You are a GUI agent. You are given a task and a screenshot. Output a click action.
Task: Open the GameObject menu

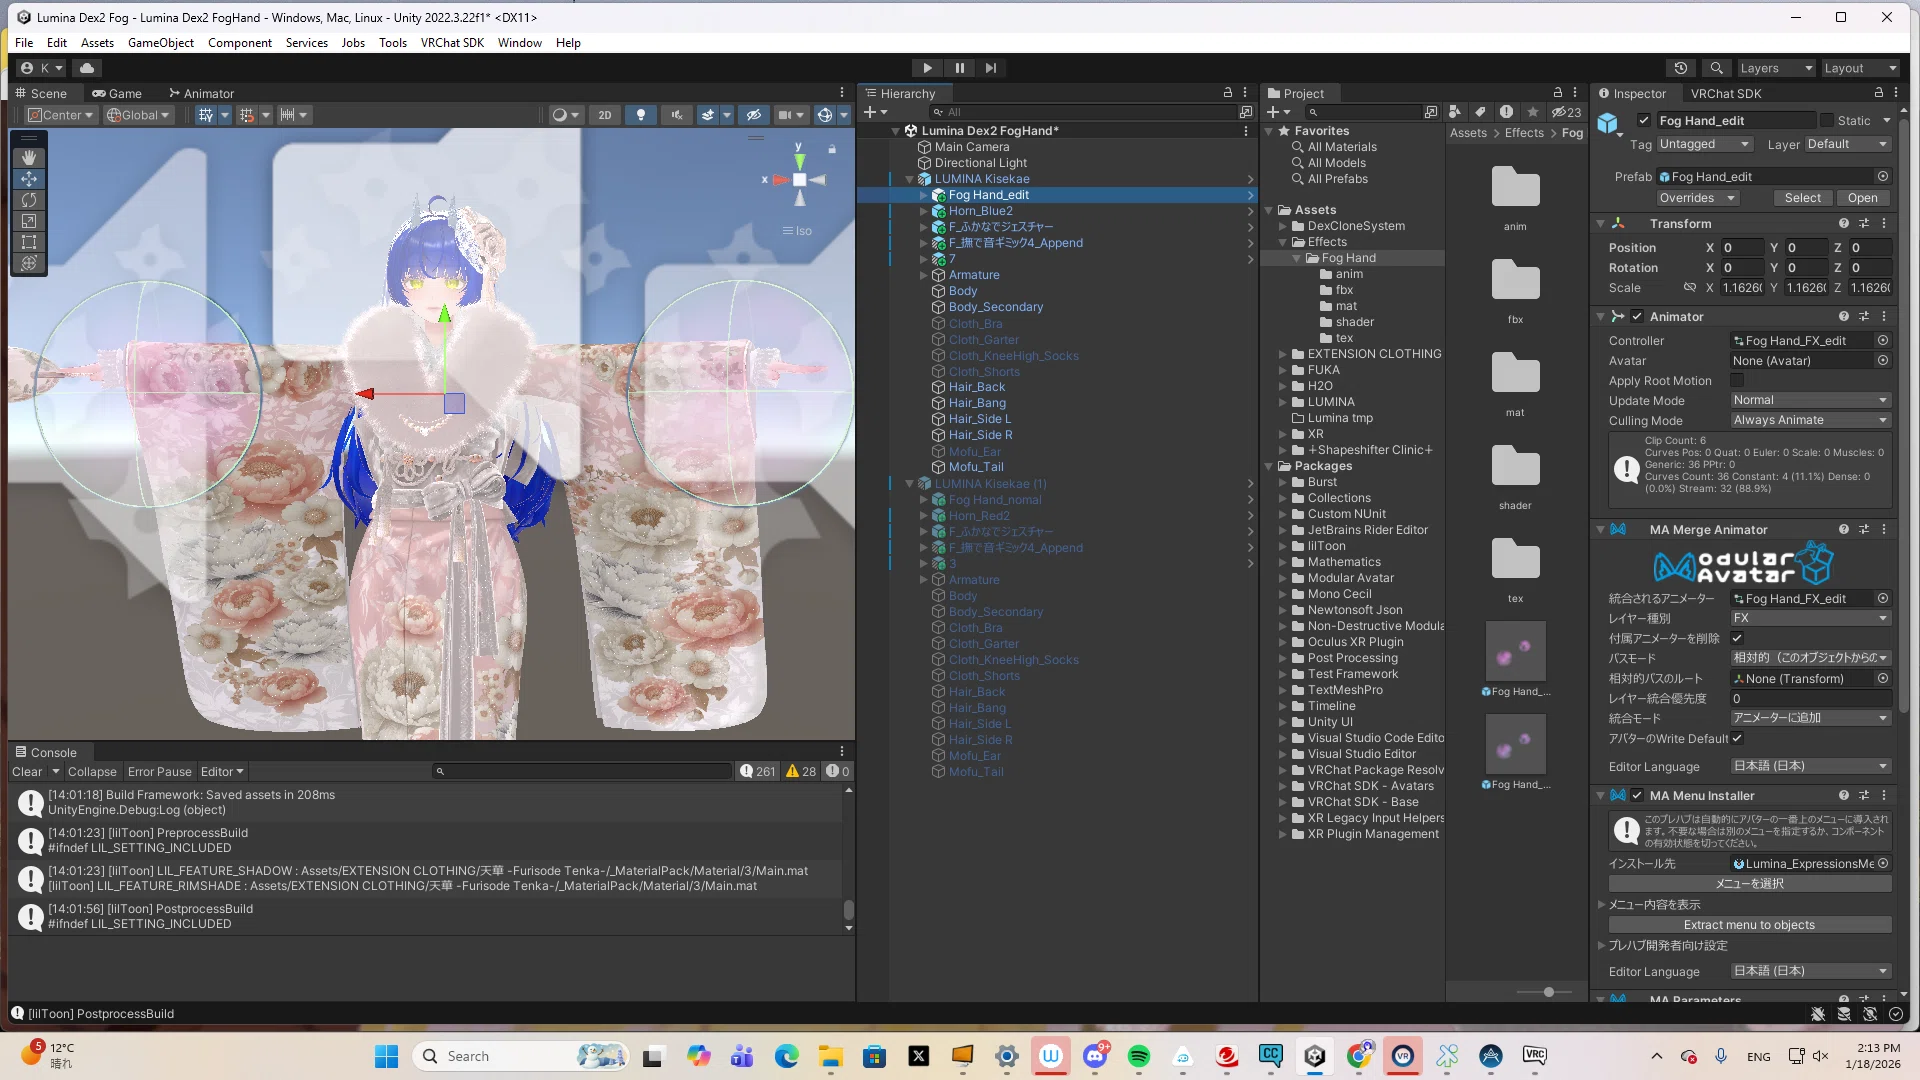pos(161,43)
